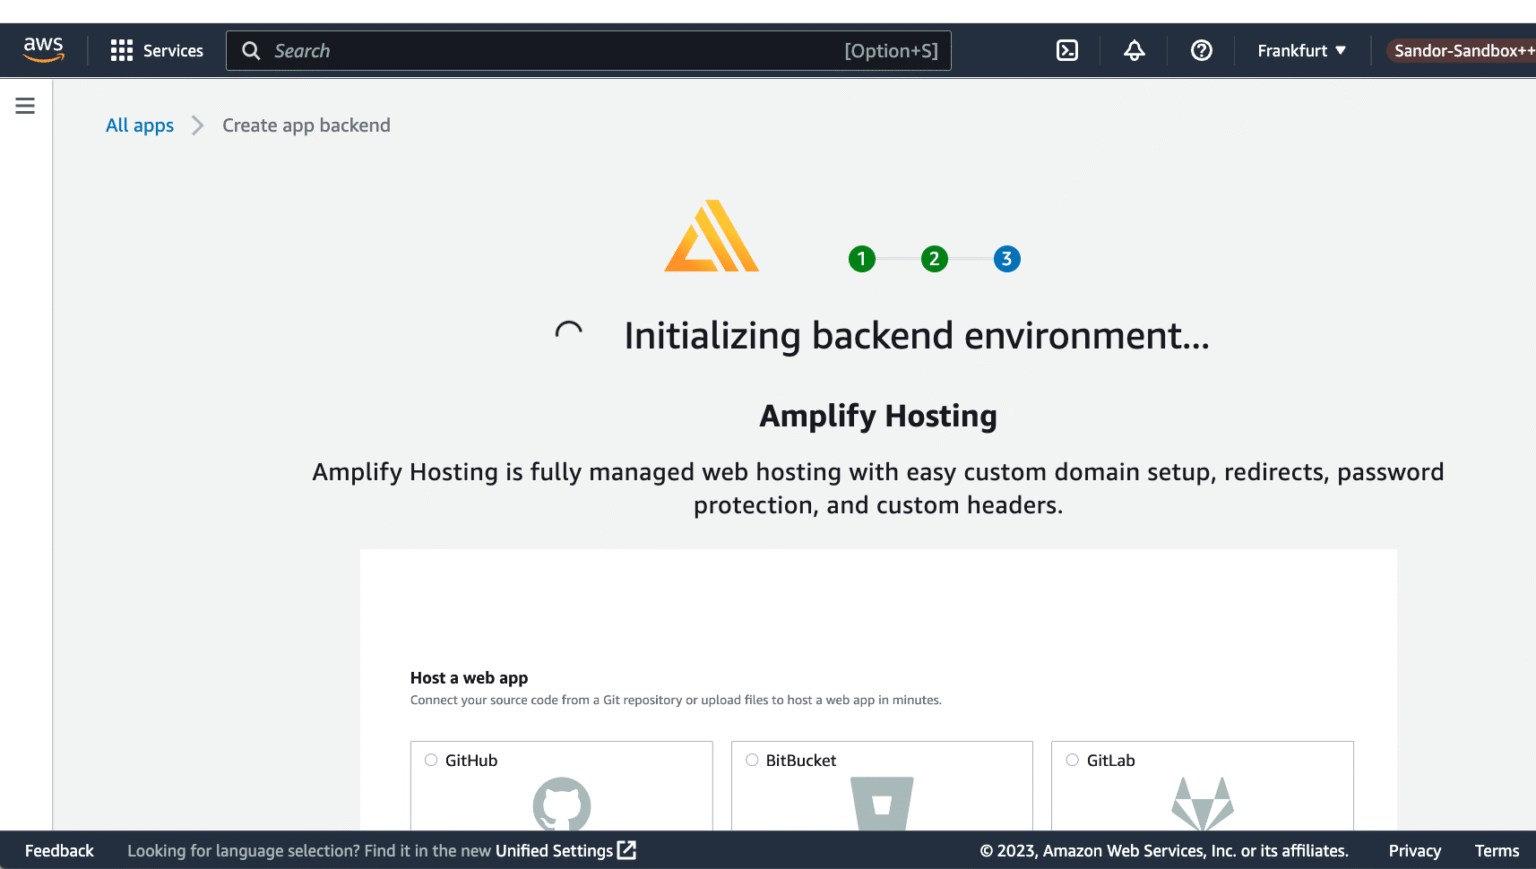Open the Frankfurt region dropdown
1536x869 pixels.
[x=1300, y=49]
